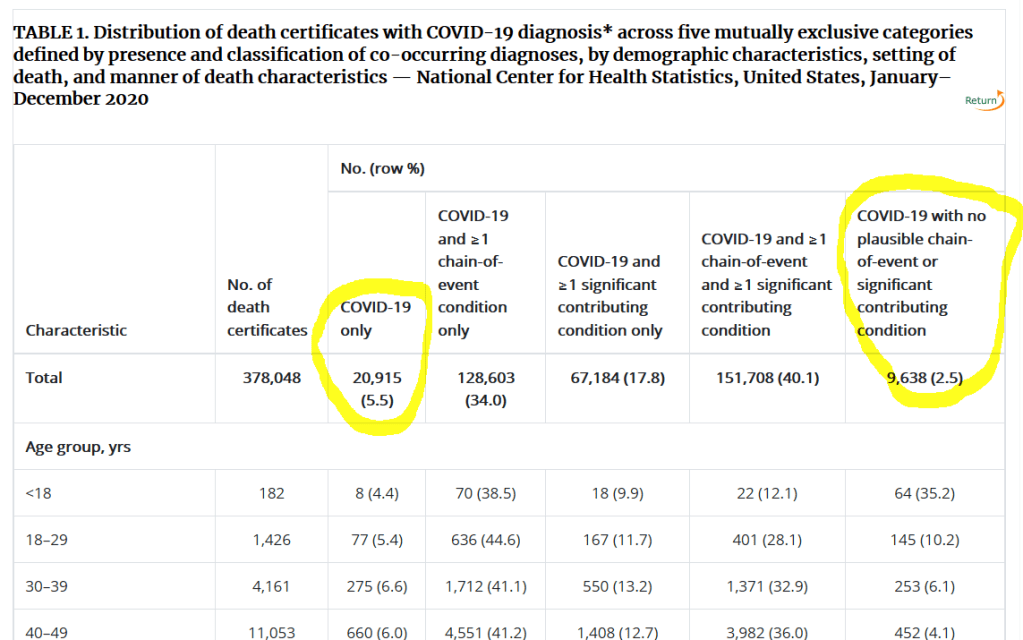The image size is (1023, 640).
Task: Click the 30–39 age group row label
Action: pyautogui.click(x=44, y=586)
